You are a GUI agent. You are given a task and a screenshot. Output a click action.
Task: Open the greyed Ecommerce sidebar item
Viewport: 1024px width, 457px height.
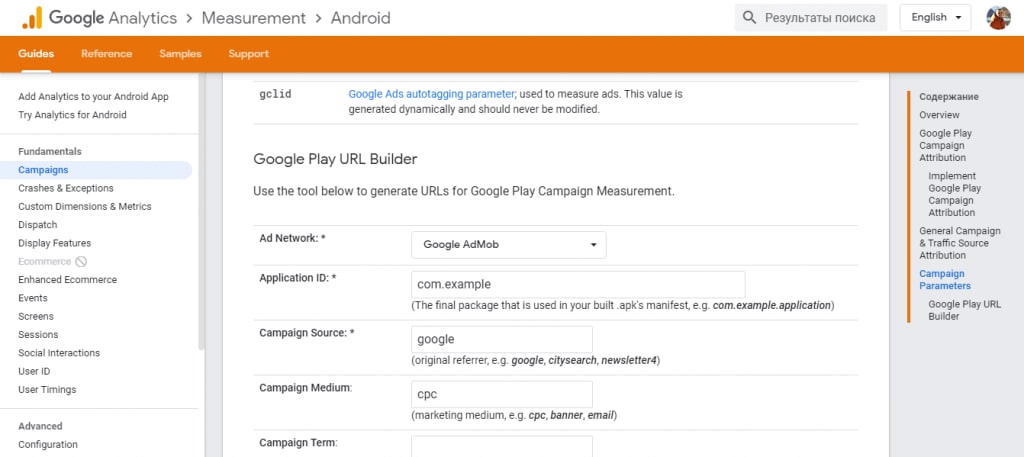click(44, 261)
